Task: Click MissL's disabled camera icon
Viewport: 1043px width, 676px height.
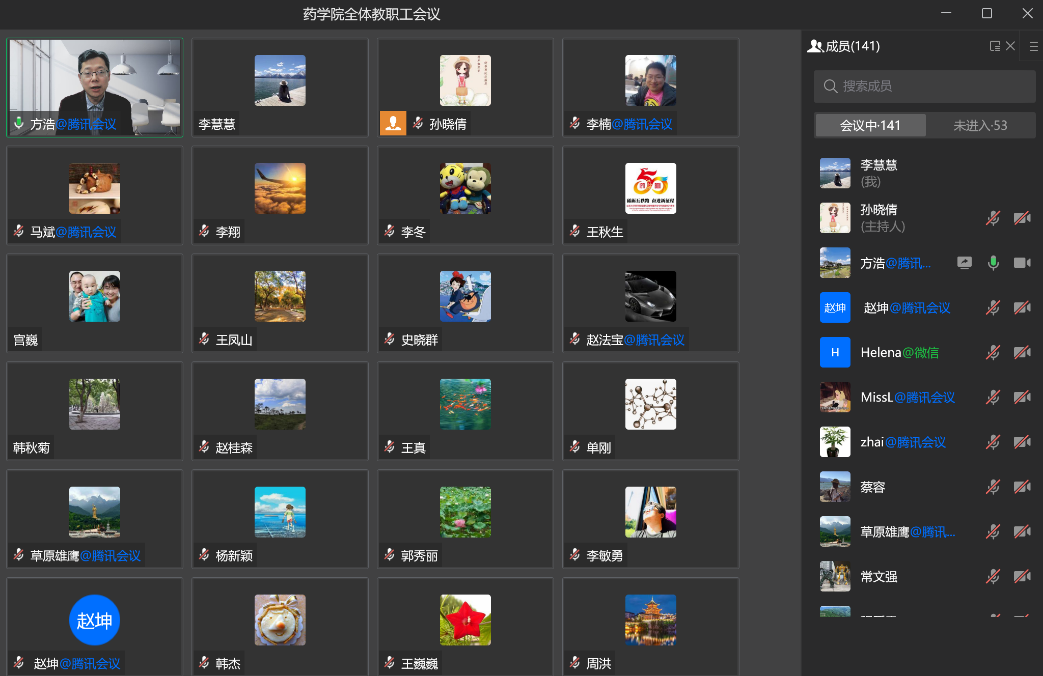Action: 1022,397
